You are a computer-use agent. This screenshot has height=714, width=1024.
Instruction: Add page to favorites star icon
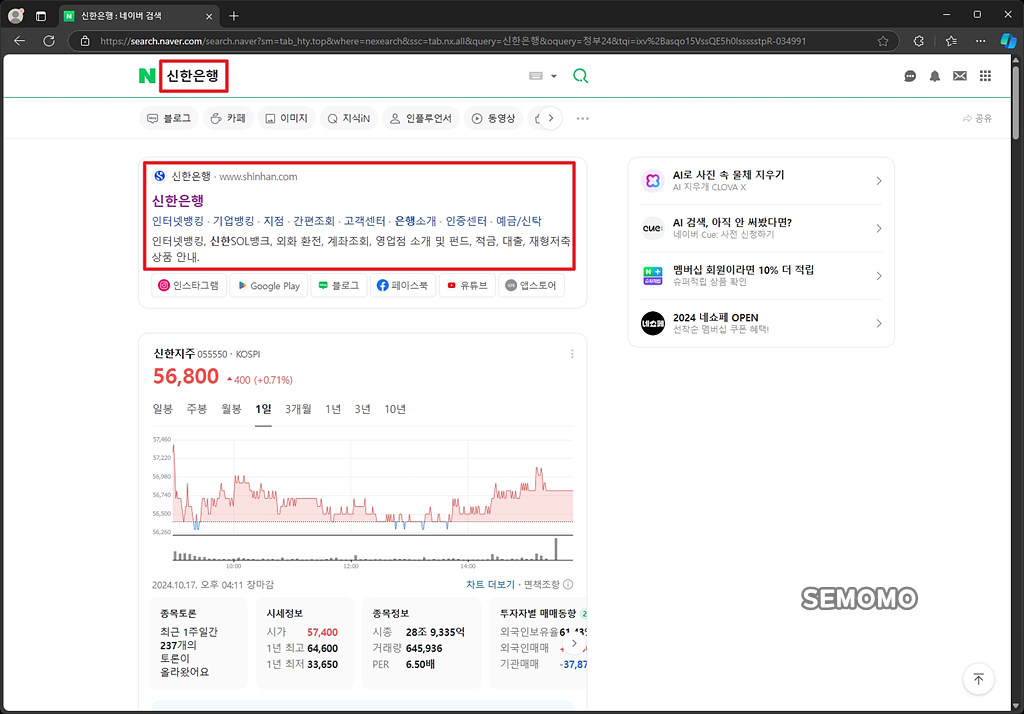pos(883,41)
